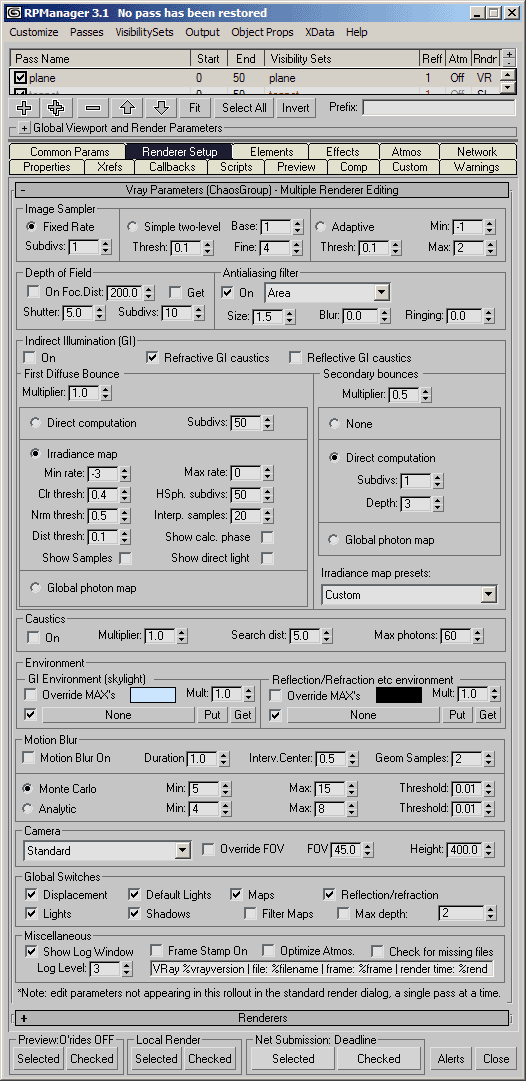Click the Invert button
Image resolution: width=526 pixels, height=1081 pixels.
(x=296, y=108)
